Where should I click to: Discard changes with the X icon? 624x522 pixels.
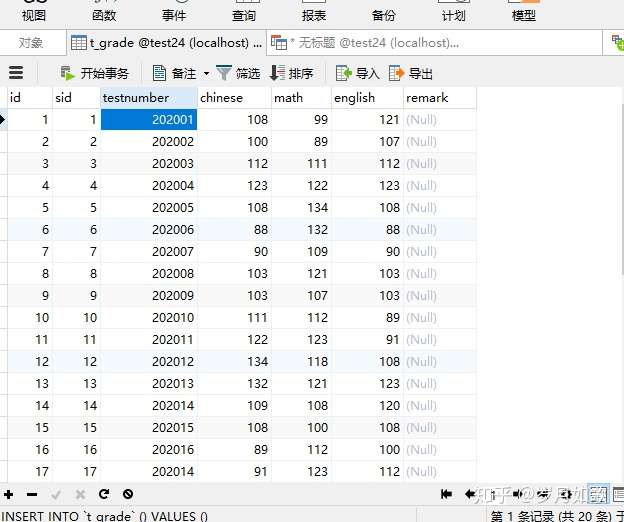(80, 495)
